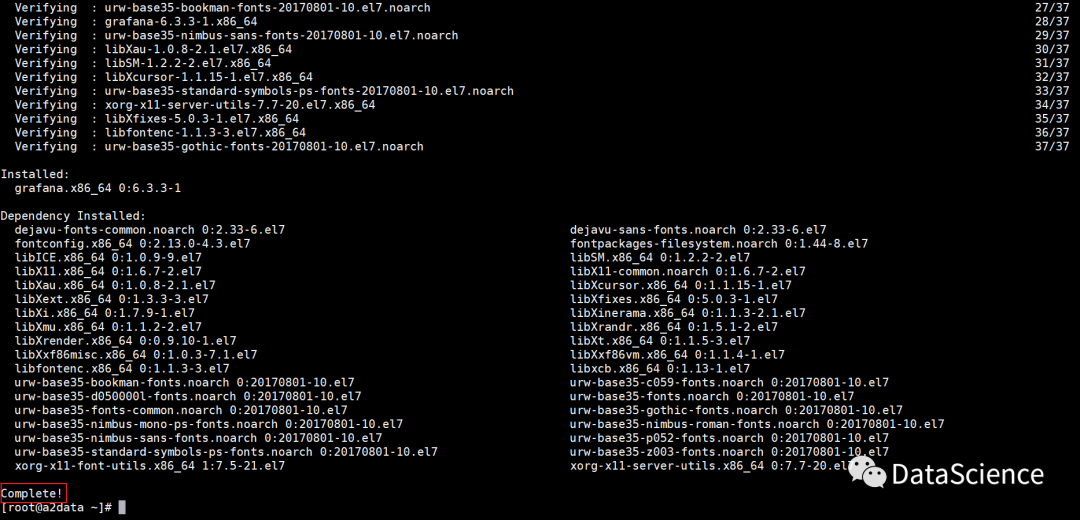The image size is (1080, 520).
Task: Click the terminal block cursor after the prompt
Action: tap(122, 507)
